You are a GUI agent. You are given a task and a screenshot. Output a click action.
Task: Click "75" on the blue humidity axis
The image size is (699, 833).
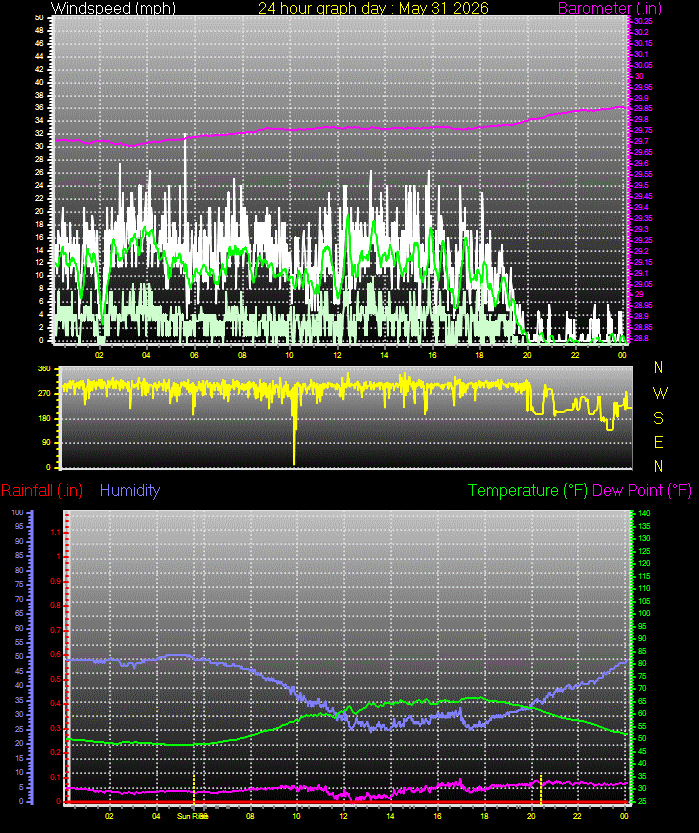click(x=20, y=584)
